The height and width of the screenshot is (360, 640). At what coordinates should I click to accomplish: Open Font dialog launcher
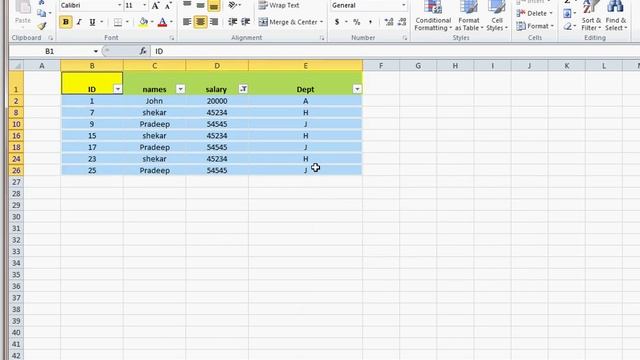(172, 38)
